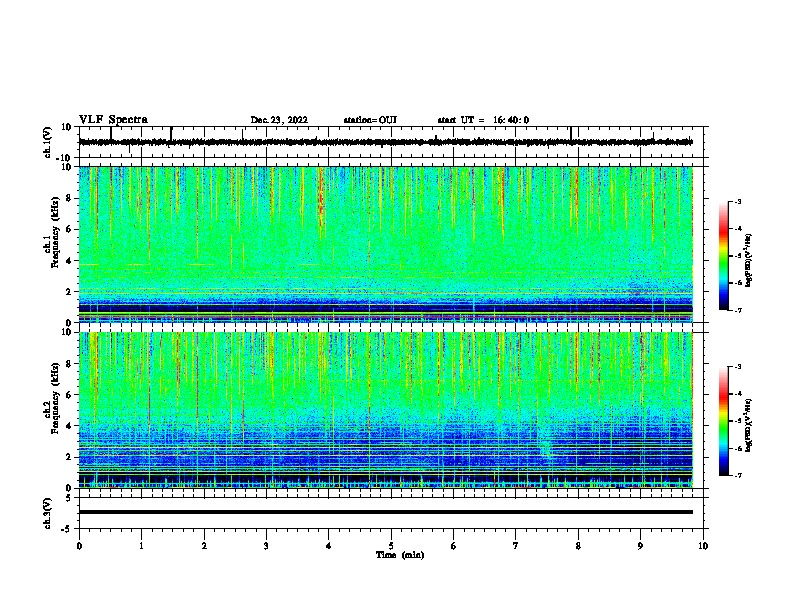
Task: Click the "station=OUI" header label
Action: pos(370,120)
